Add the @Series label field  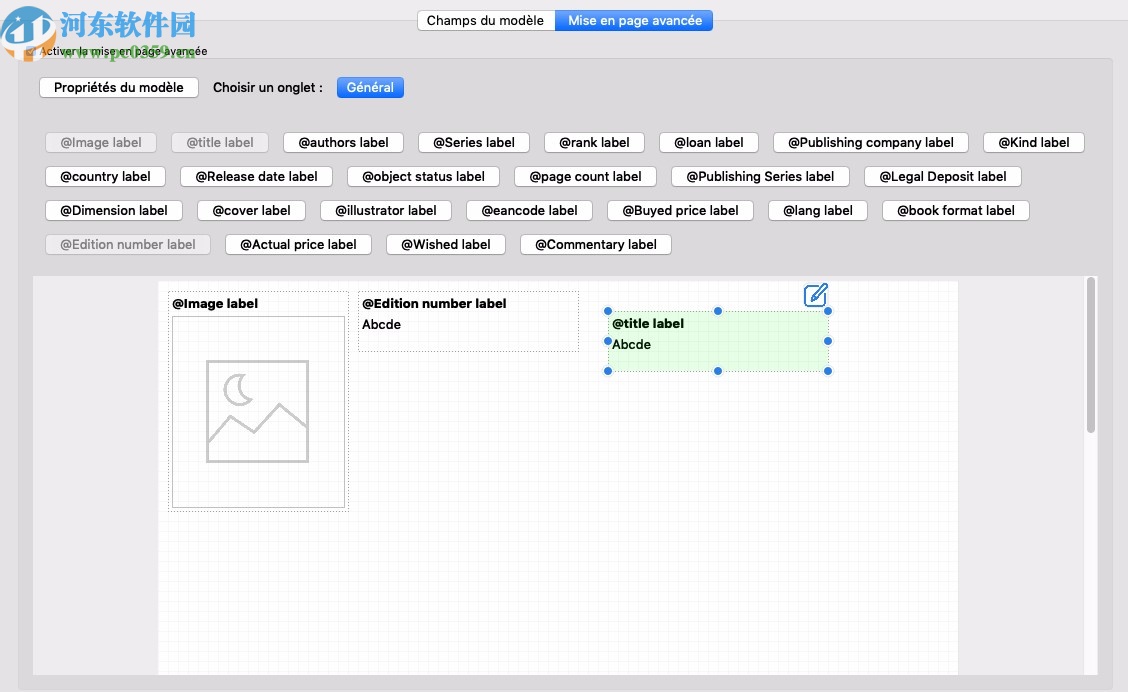tap(474, 142)
